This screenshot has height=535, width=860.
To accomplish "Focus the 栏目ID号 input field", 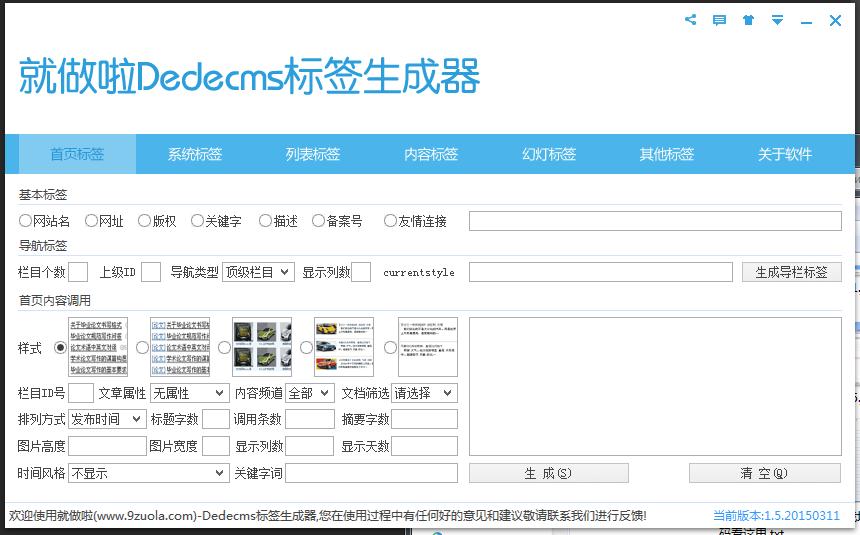I will [x=81, y=393].
